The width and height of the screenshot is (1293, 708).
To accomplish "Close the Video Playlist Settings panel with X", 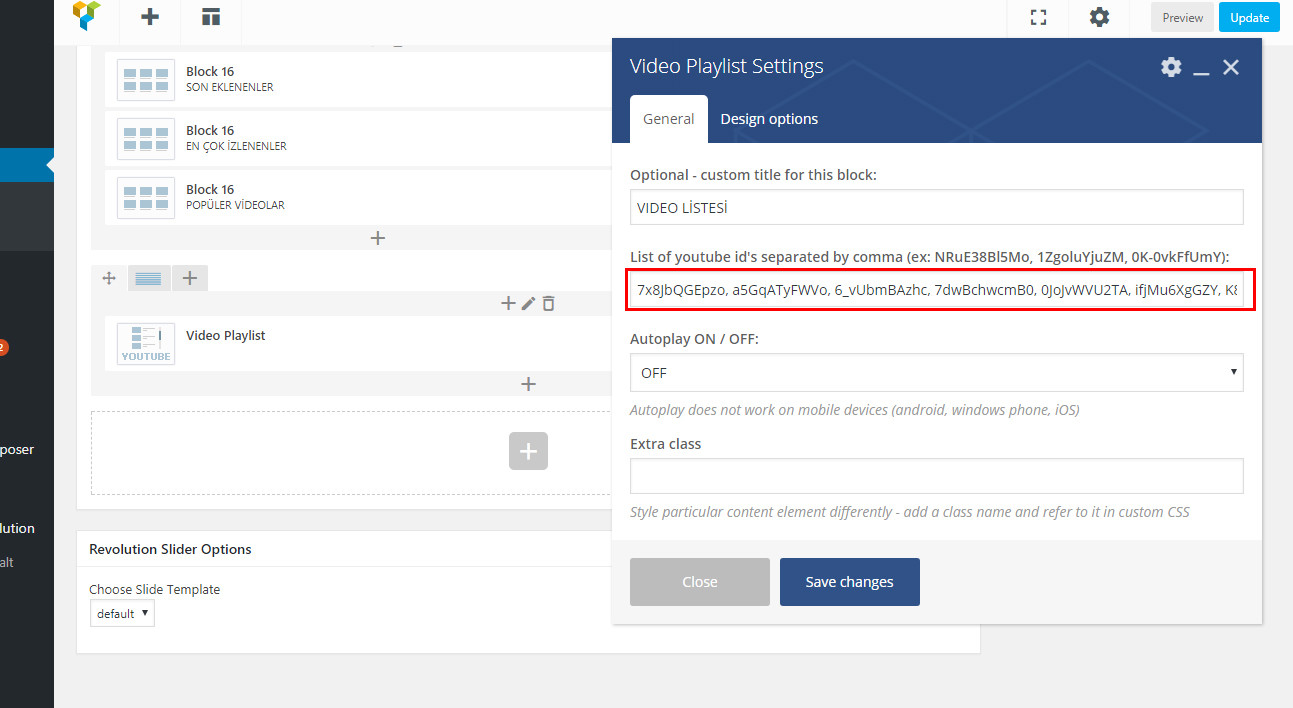I will (x=1231, y=67).
